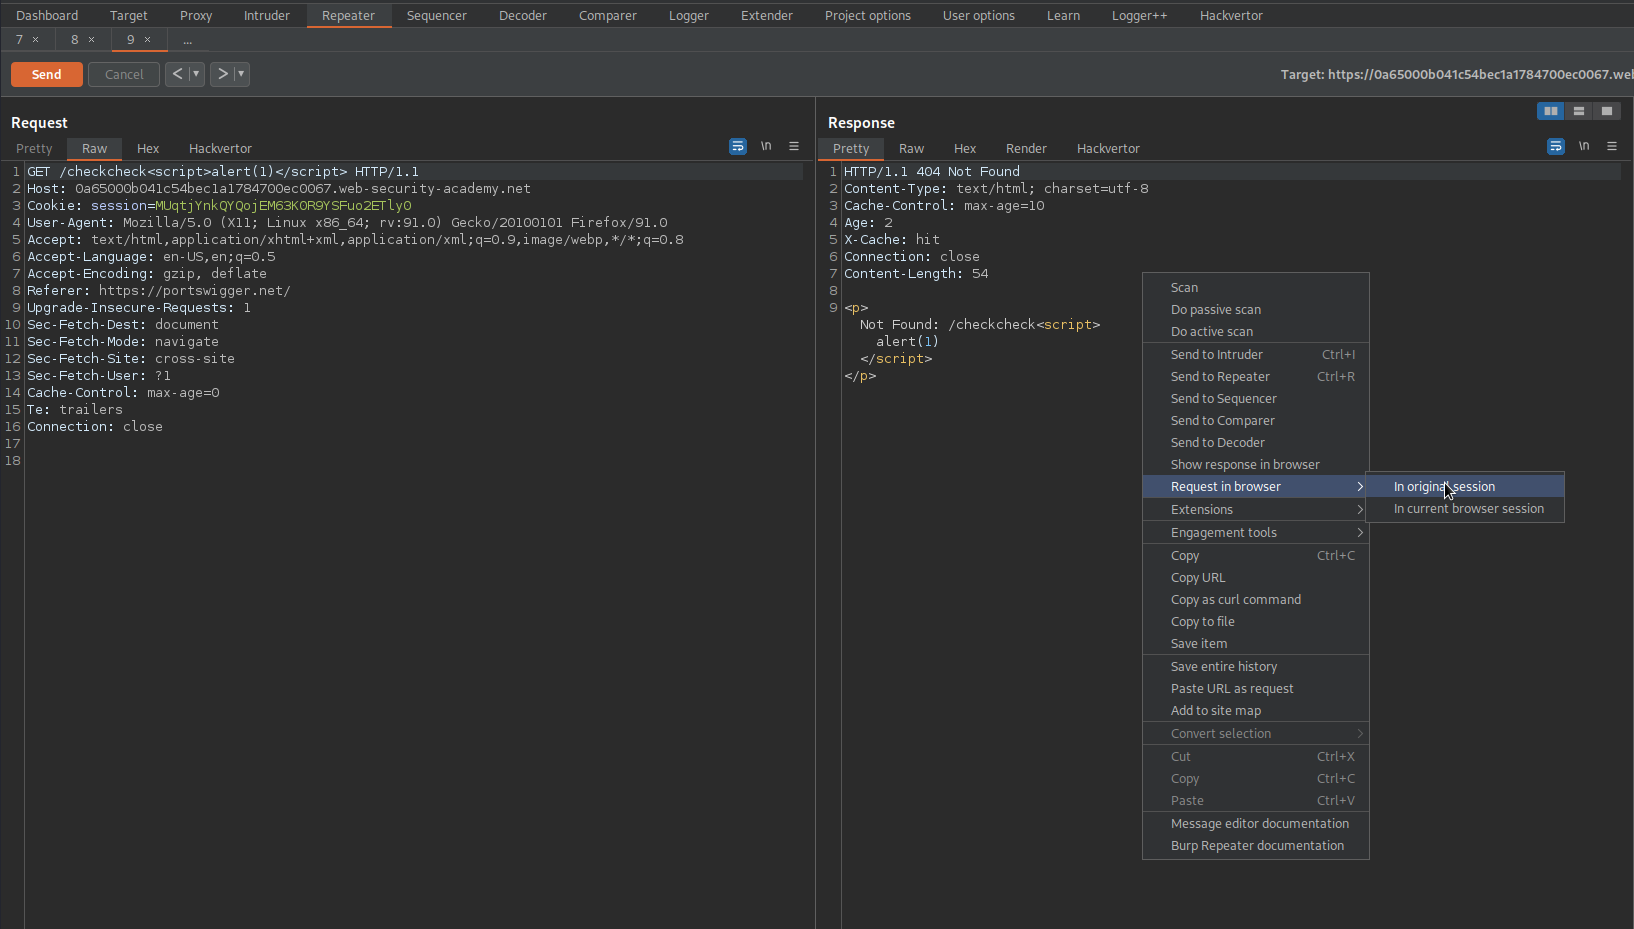Select Do passive scan

pos(1256,310)
